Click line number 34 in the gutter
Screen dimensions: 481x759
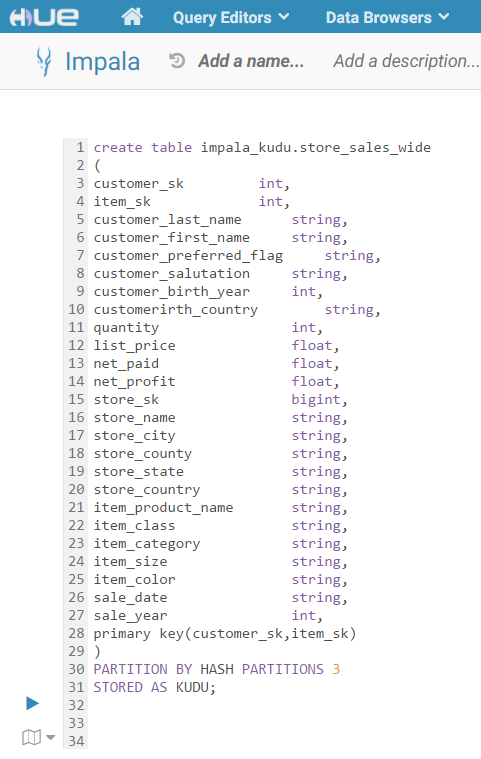click(x=76, y=741)
